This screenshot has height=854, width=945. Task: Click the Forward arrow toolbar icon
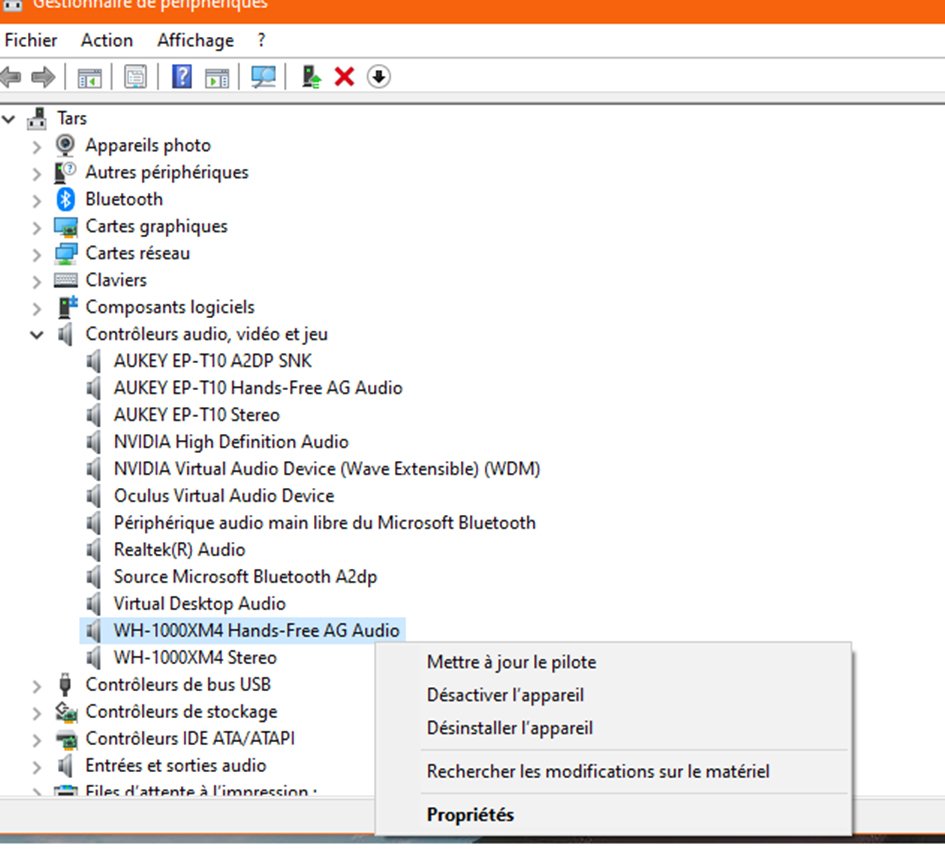[43, 77]
